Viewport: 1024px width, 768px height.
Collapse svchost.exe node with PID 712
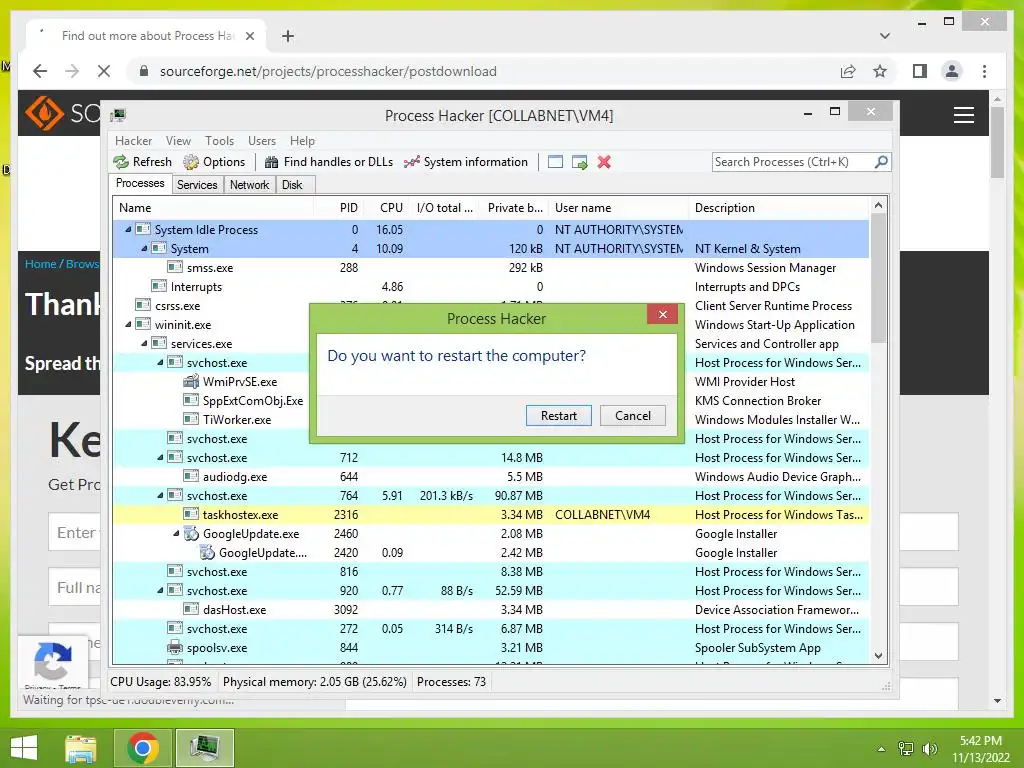(x=160, y=457)
